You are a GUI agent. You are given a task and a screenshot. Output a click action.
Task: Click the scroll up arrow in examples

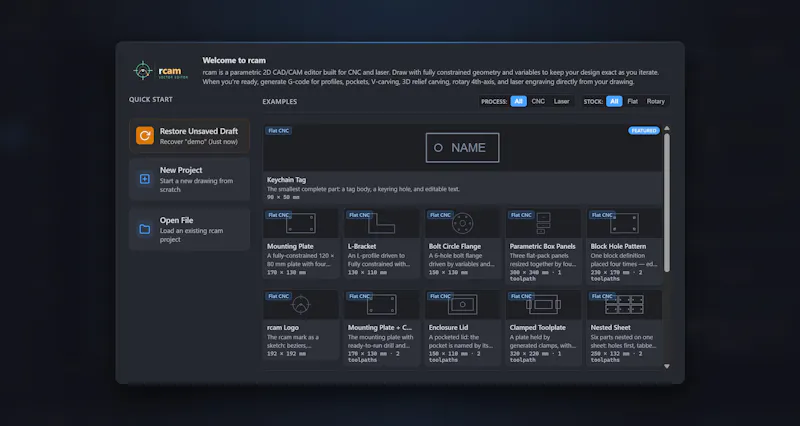click(666, 129)
